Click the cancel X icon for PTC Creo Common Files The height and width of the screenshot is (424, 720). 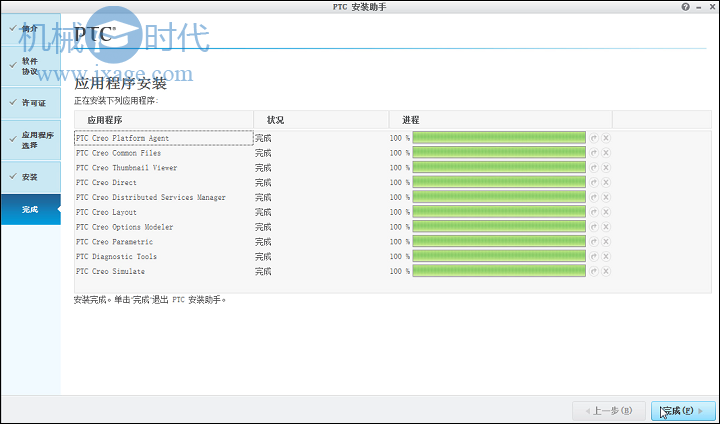pyautogui.click(x=606, y=153)
